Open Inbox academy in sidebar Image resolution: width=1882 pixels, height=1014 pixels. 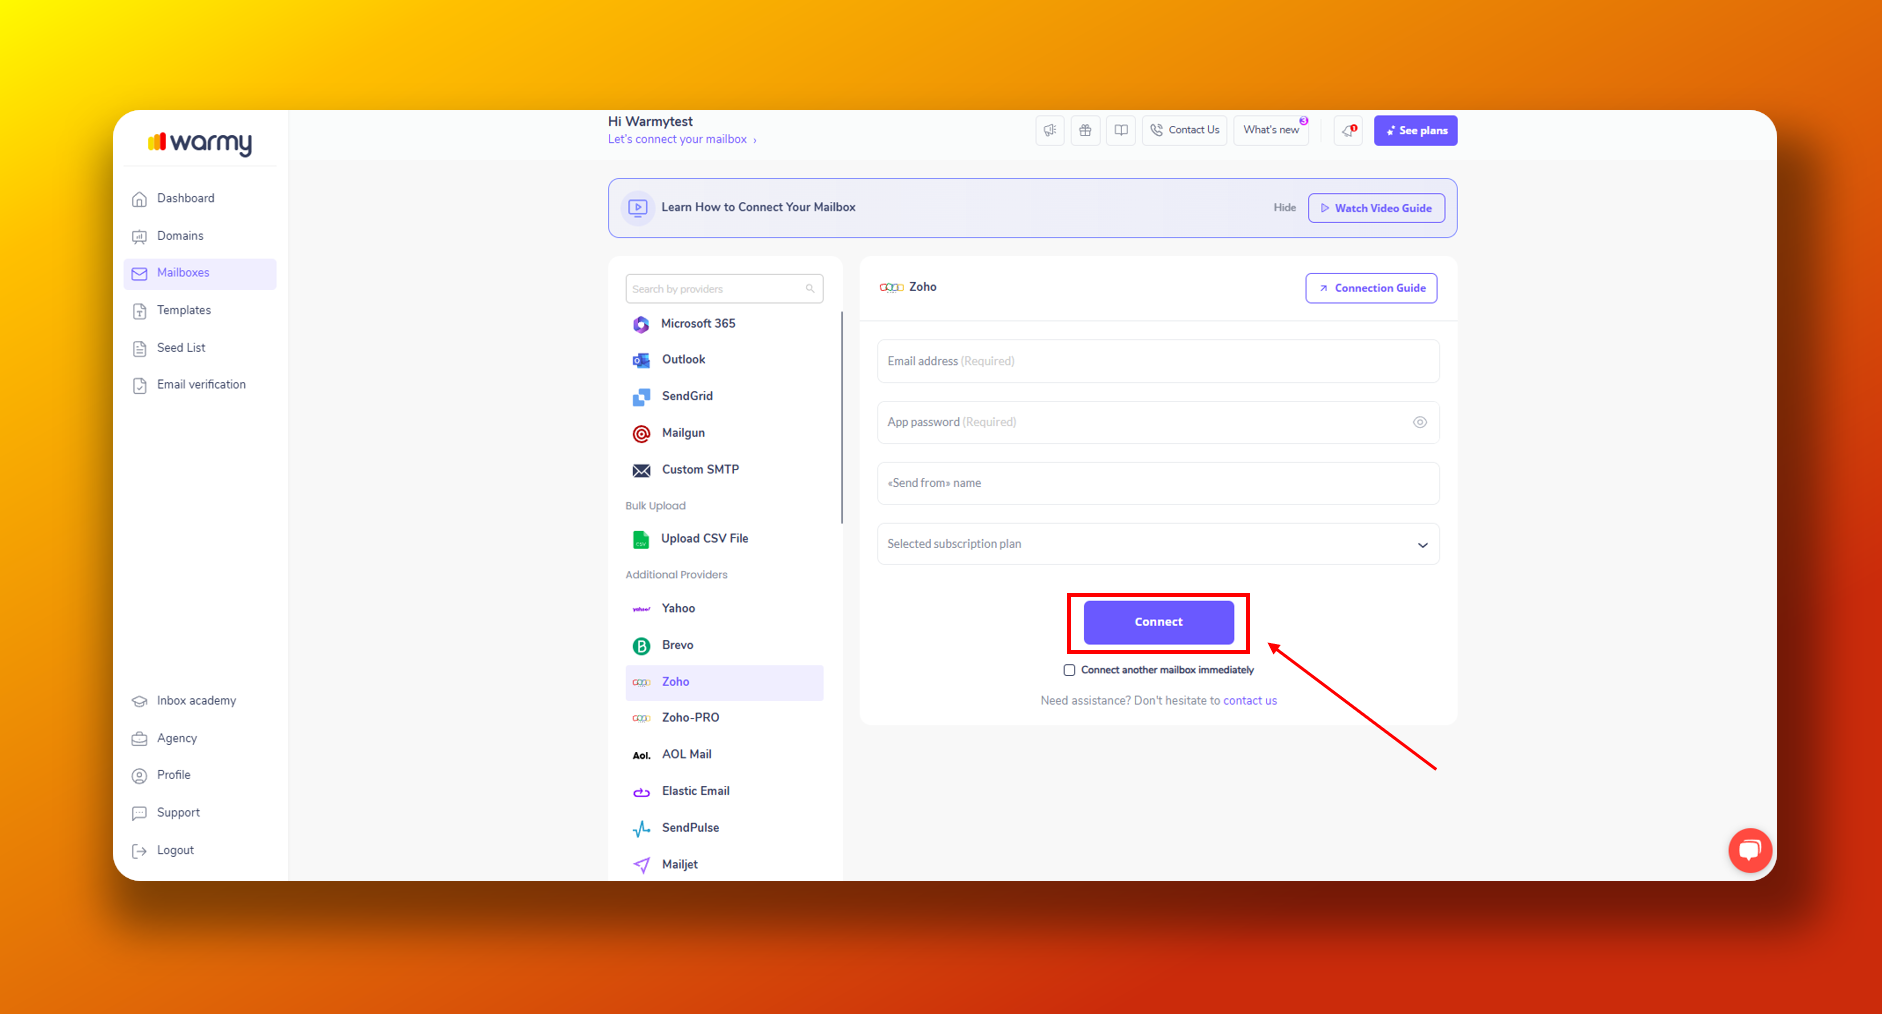pyautogui.click(x=200, y=701)
